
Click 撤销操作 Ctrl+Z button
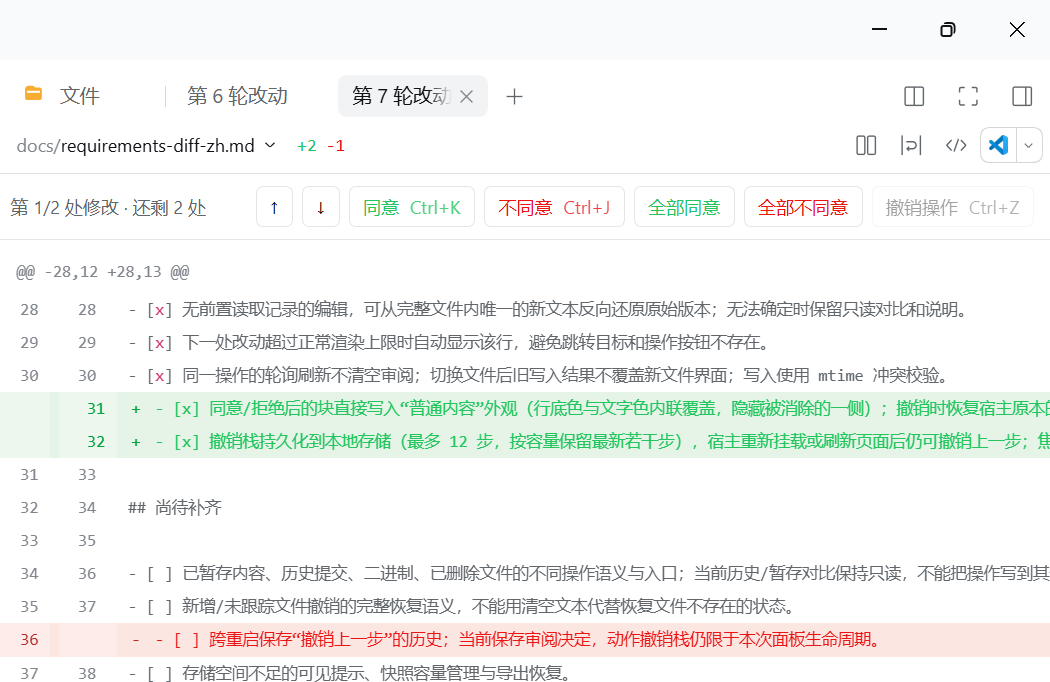coord(952,208)
